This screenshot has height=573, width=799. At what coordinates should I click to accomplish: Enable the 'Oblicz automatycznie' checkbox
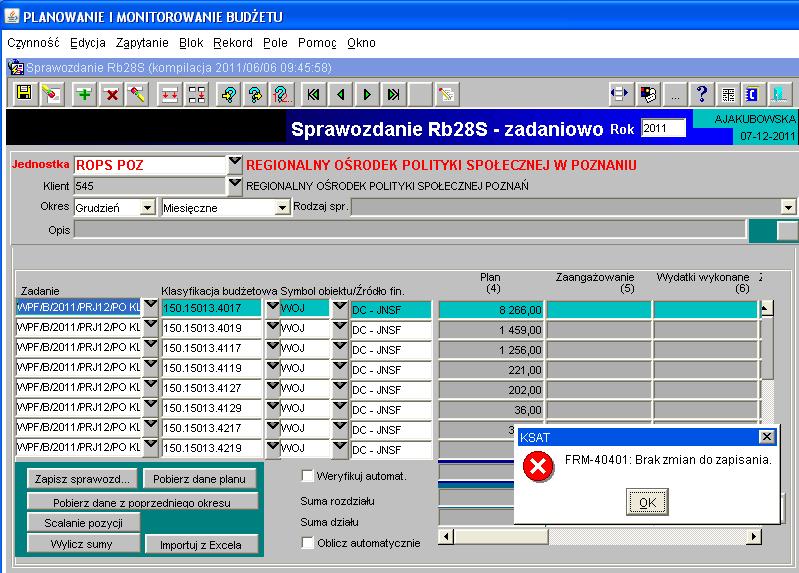point(307,542)
